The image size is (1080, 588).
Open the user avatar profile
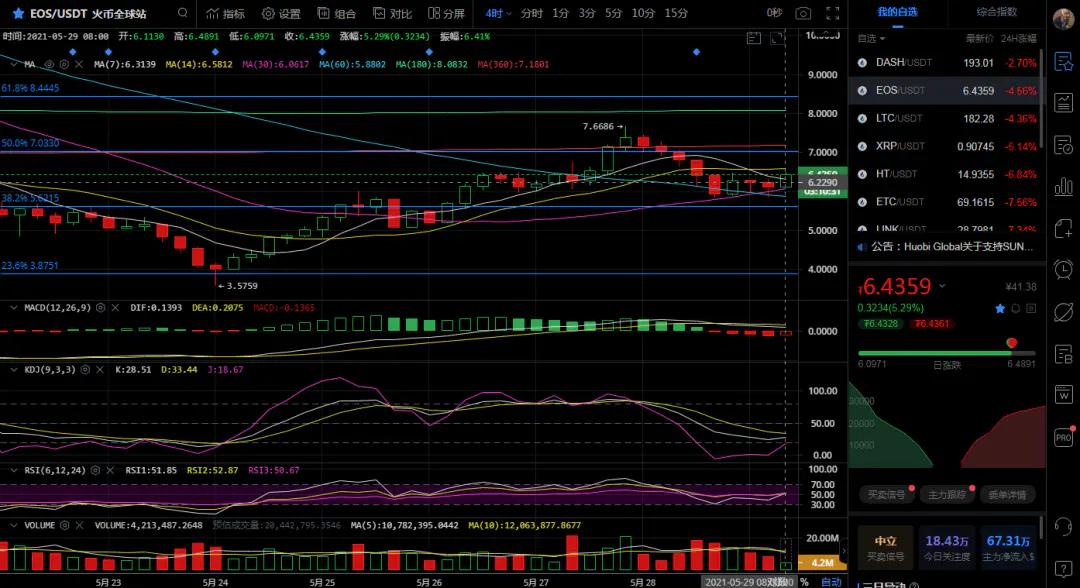(1064, 20)
